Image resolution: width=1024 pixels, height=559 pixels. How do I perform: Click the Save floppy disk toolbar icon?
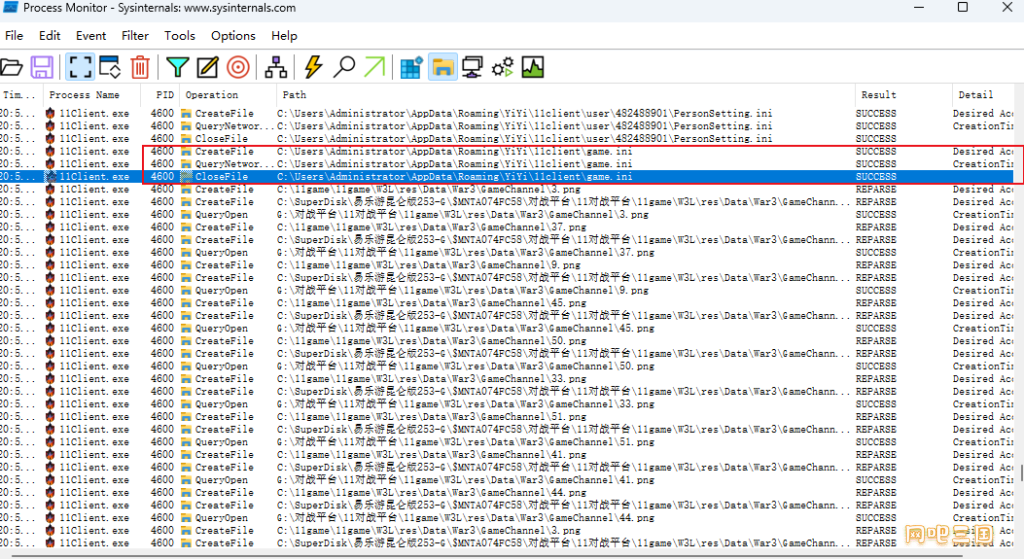pos(42,67)
